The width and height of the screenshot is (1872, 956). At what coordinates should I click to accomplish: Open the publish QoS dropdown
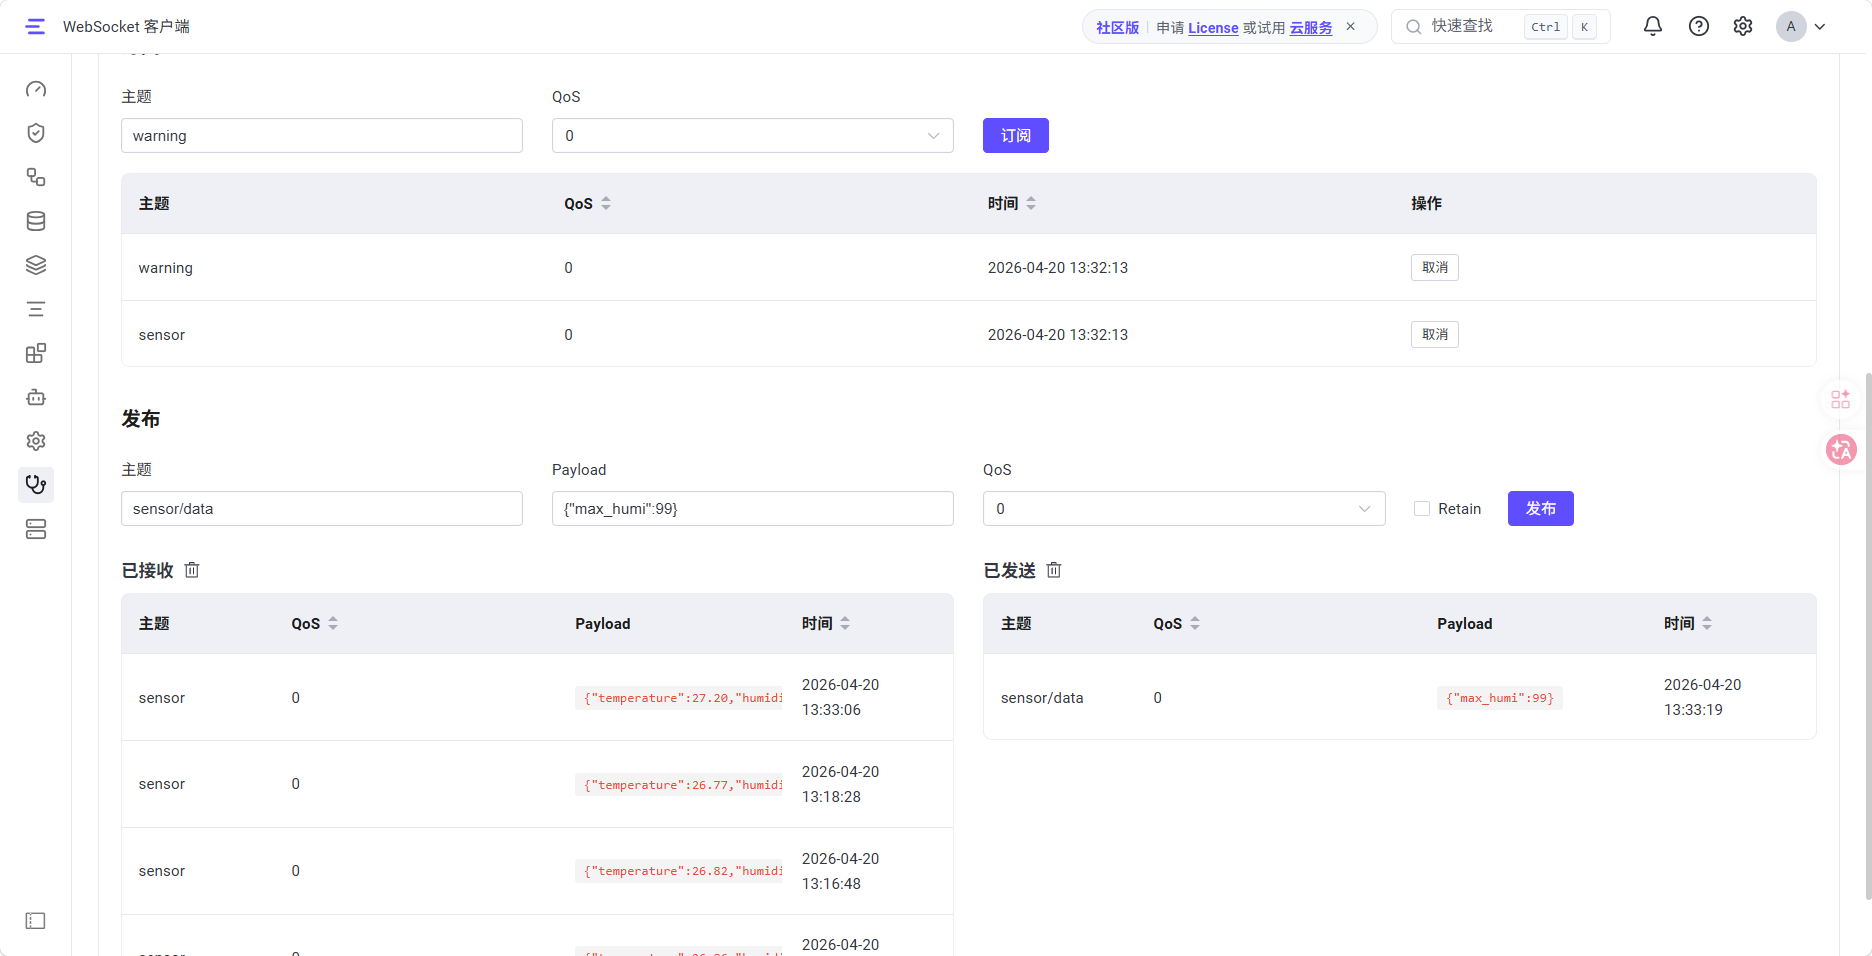click(x=1184, y=509)
